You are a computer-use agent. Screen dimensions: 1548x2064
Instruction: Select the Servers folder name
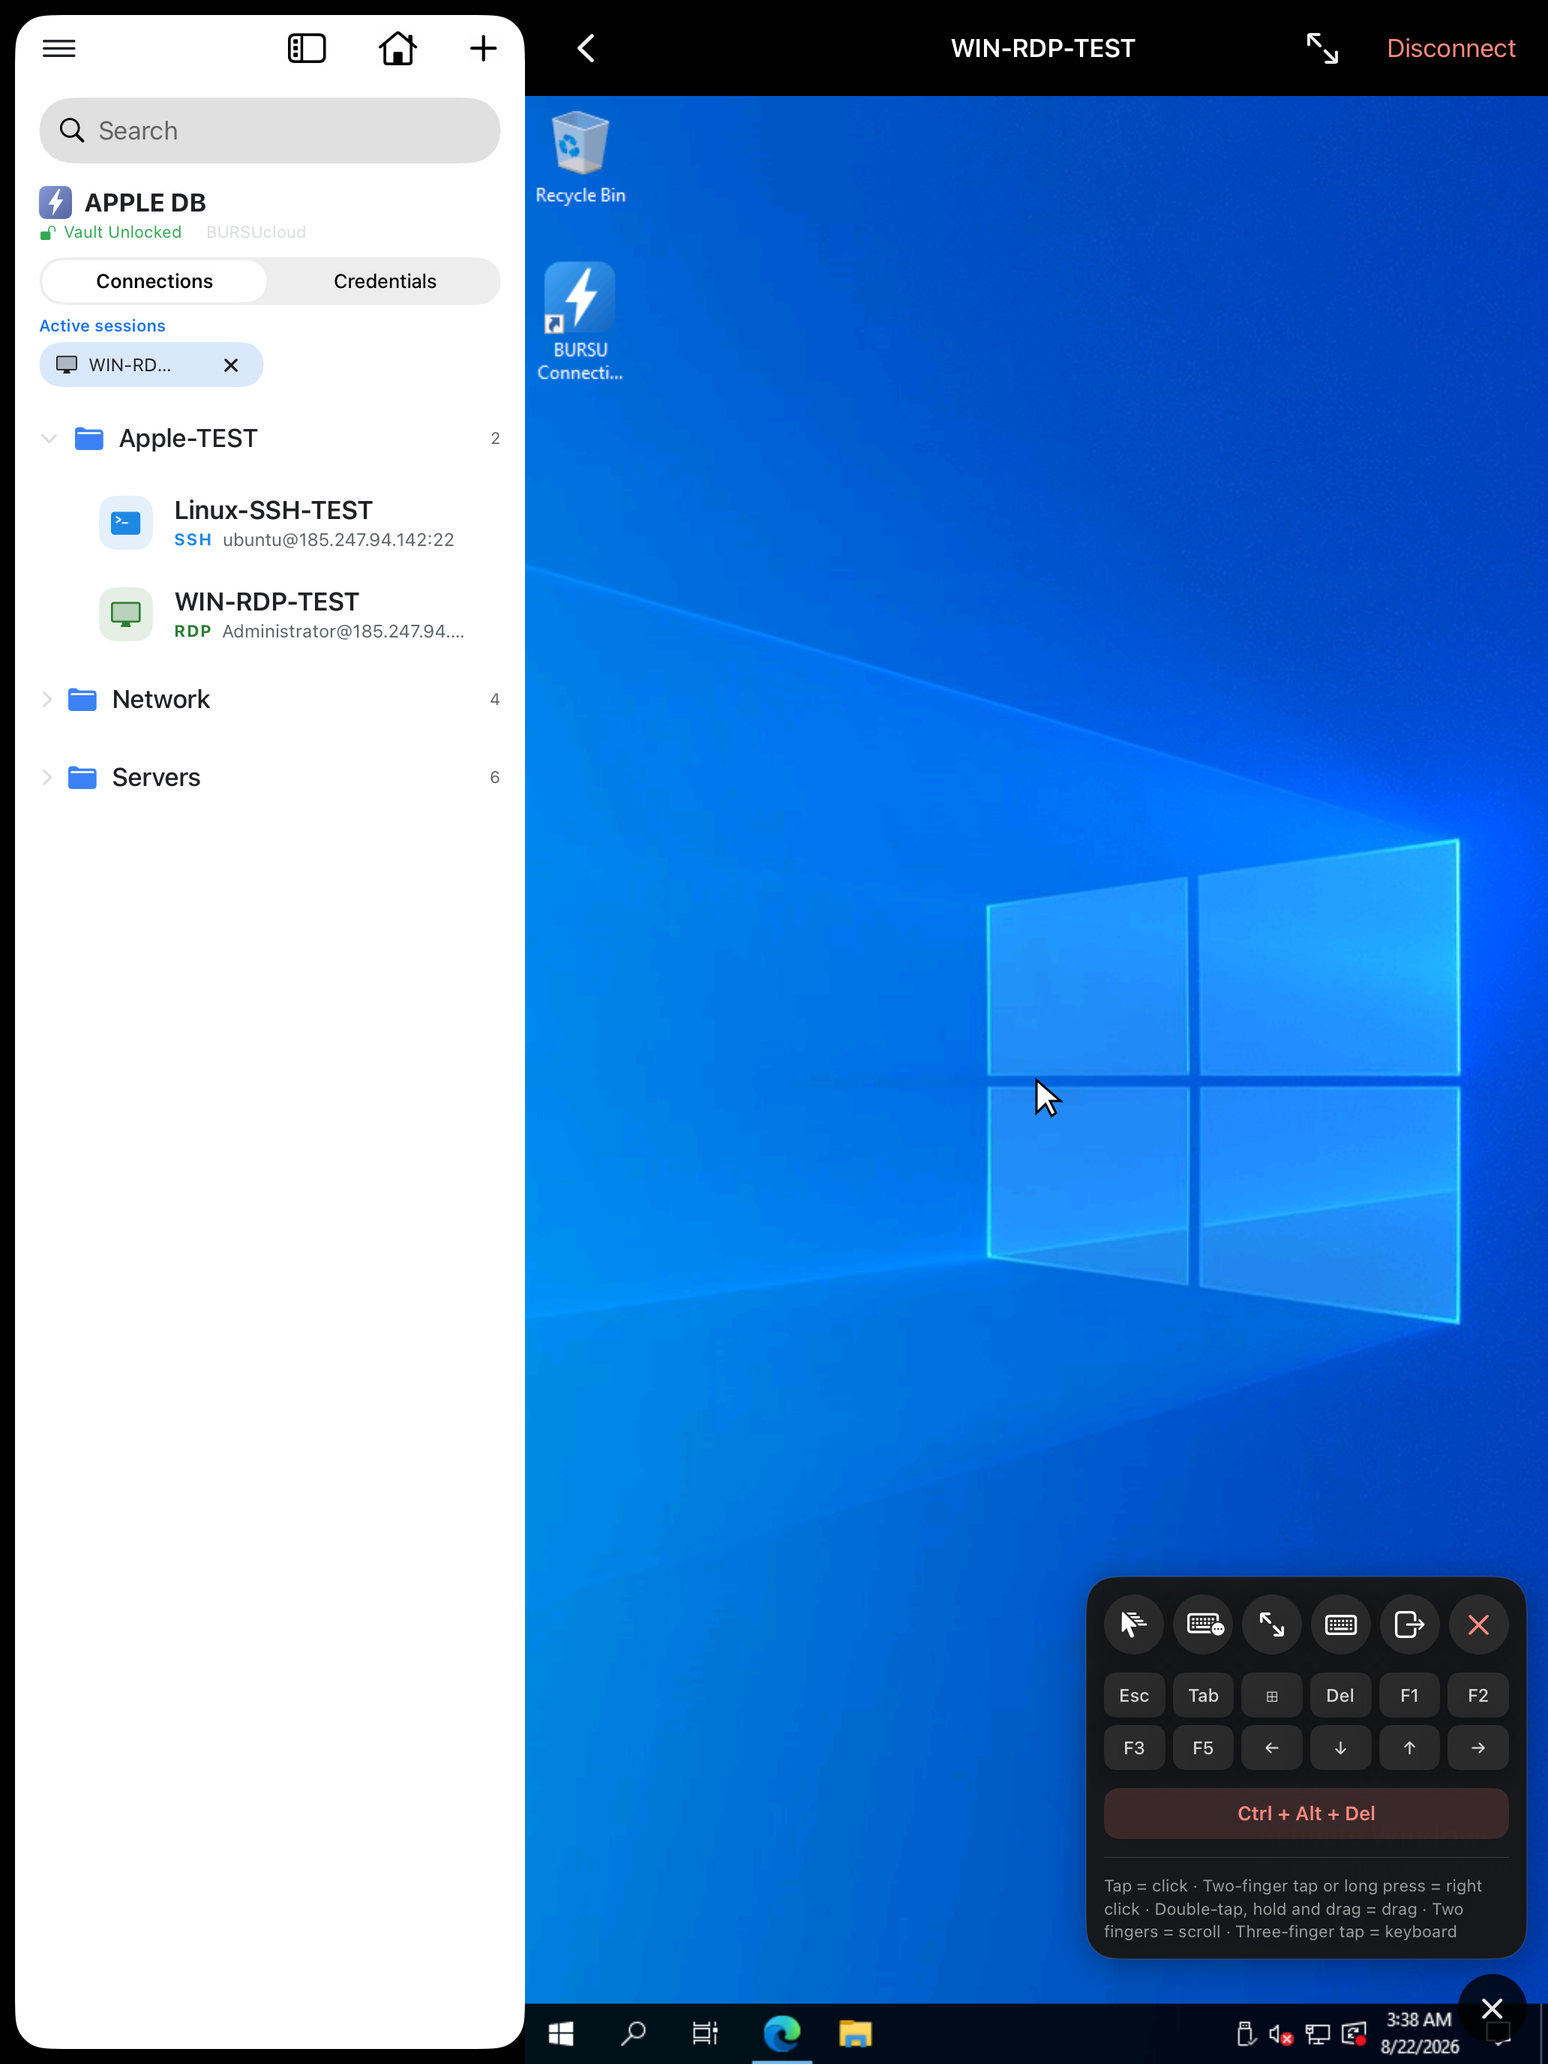coord(156,777)
